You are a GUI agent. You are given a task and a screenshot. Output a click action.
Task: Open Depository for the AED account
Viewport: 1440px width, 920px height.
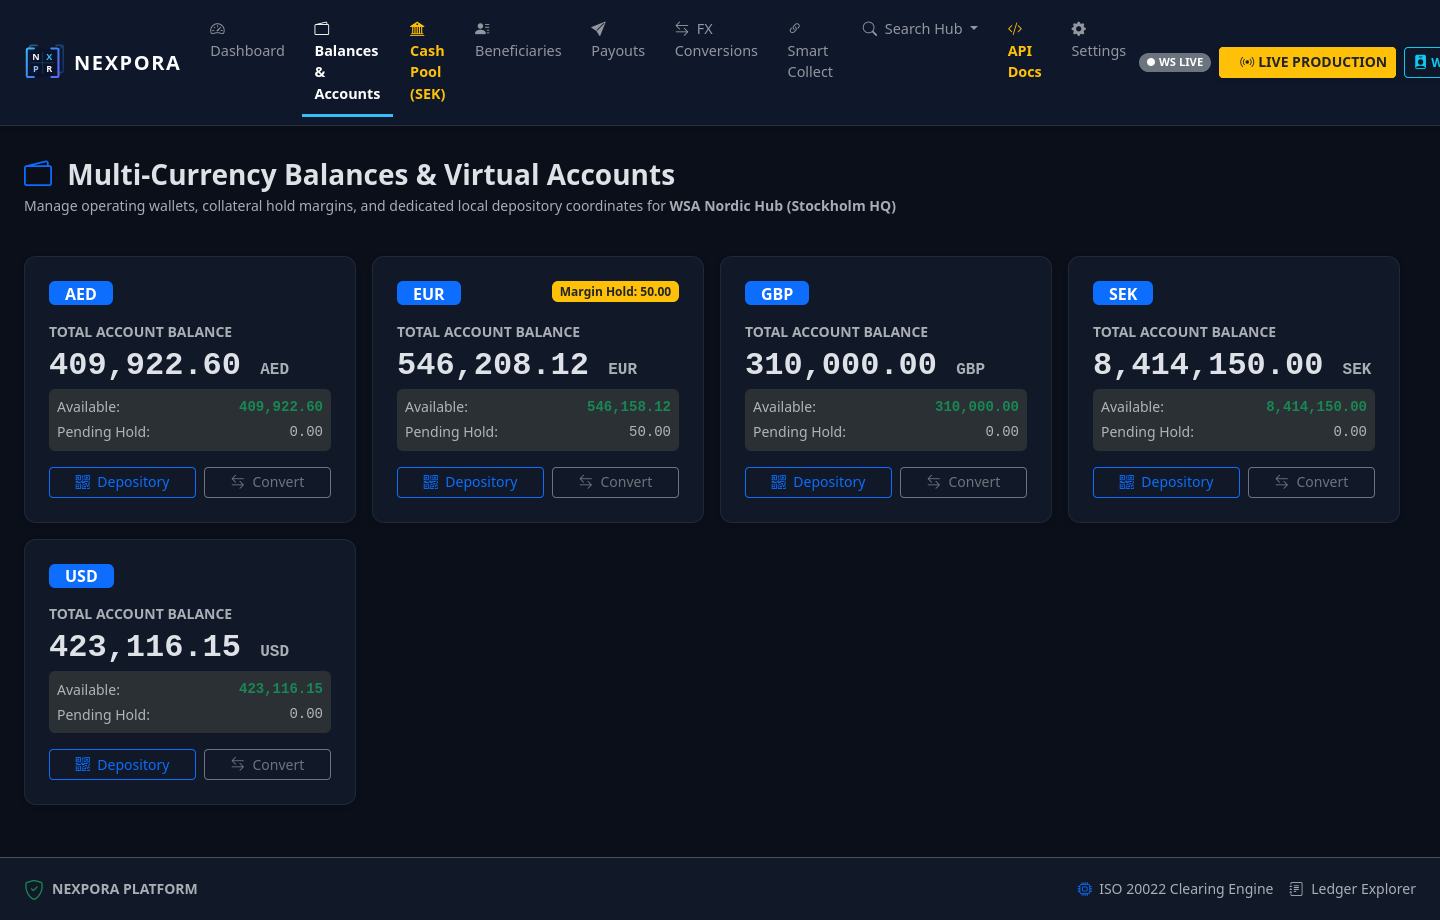[122, 482]
